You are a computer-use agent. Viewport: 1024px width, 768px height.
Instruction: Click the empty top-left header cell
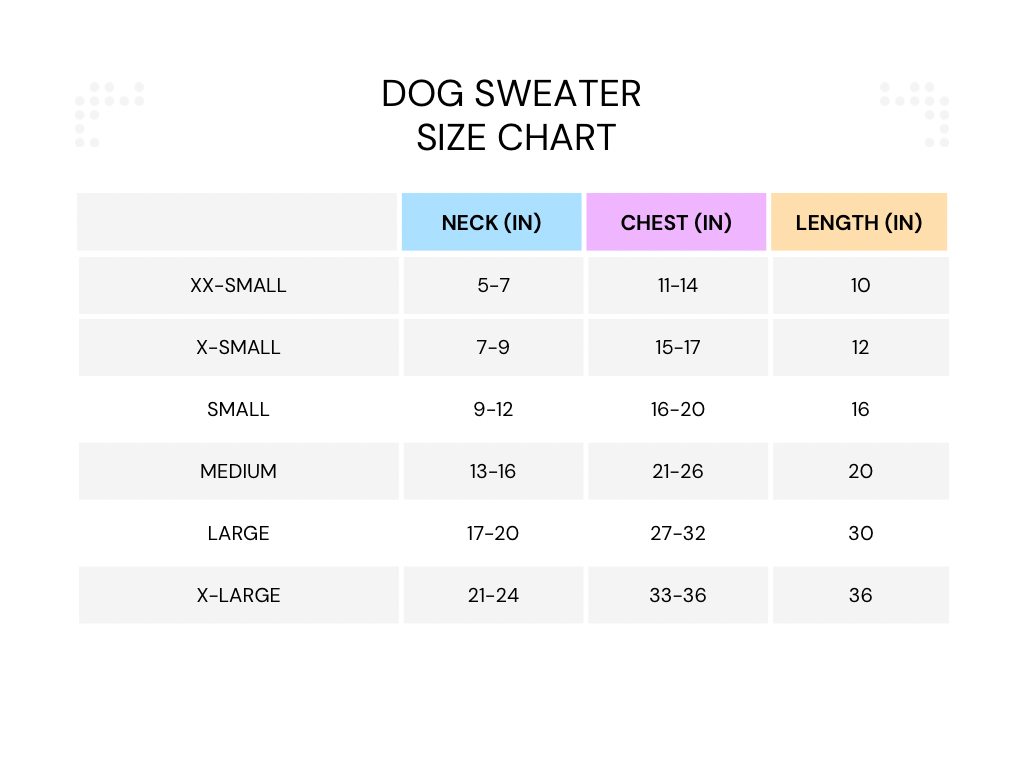pyautogui.click(x=237, y=222)
